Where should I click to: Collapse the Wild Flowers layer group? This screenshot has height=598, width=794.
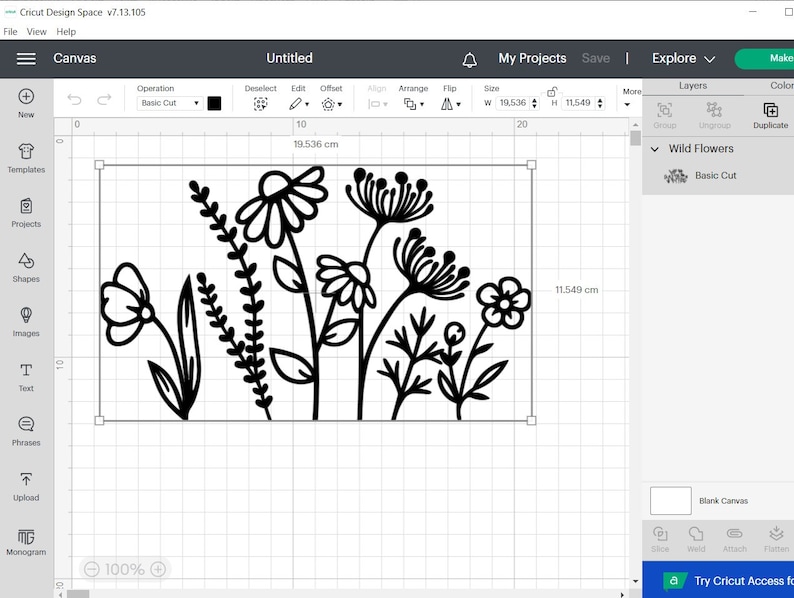(655, 149)
